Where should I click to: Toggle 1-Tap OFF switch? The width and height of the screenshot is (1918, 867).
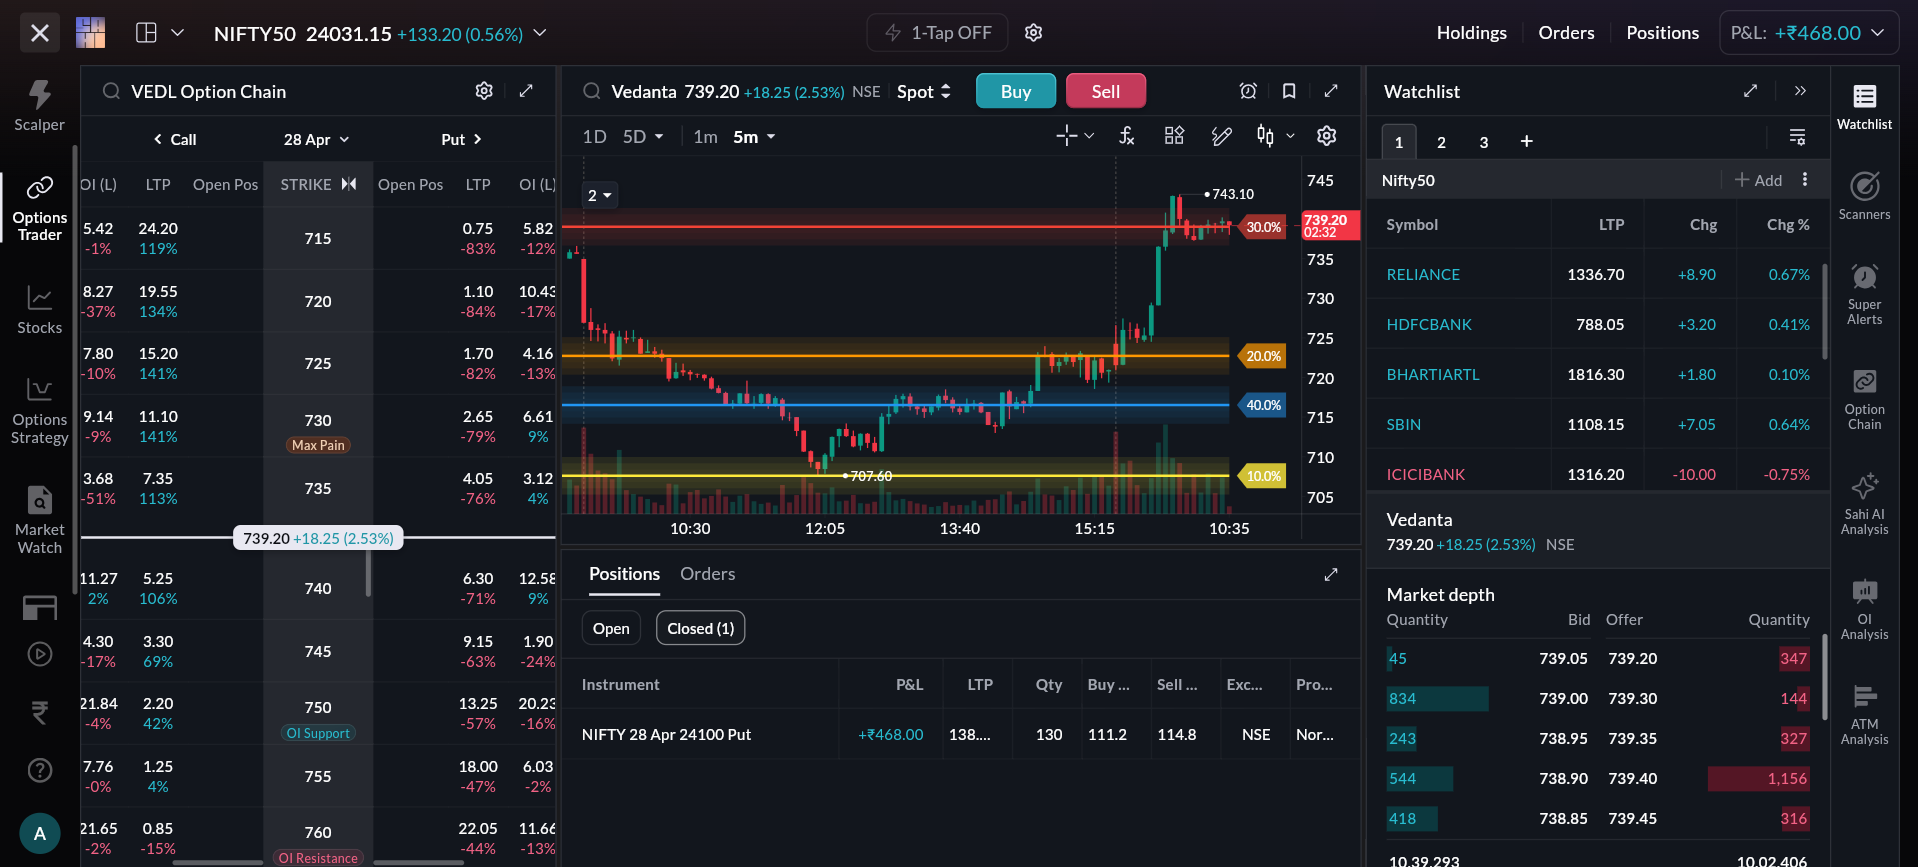pos(937,33)
